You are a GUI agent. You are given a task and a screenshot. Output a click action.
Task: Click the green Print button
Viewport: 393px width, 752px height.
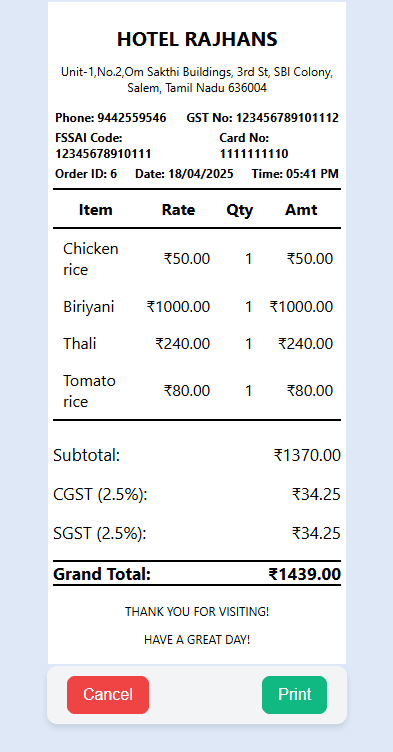point(294,694)
